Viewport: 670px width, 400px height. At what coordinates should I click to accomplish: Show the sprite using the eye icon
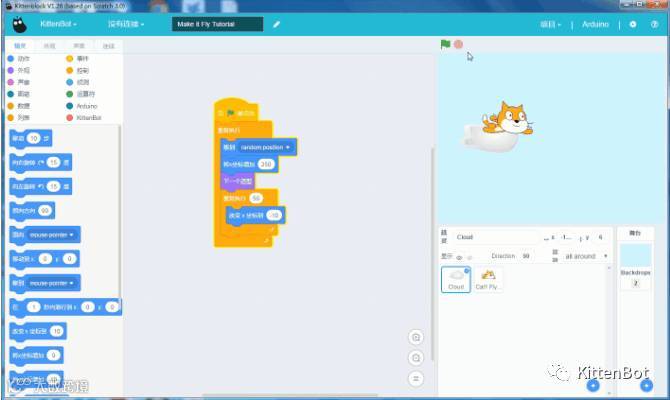459,257
